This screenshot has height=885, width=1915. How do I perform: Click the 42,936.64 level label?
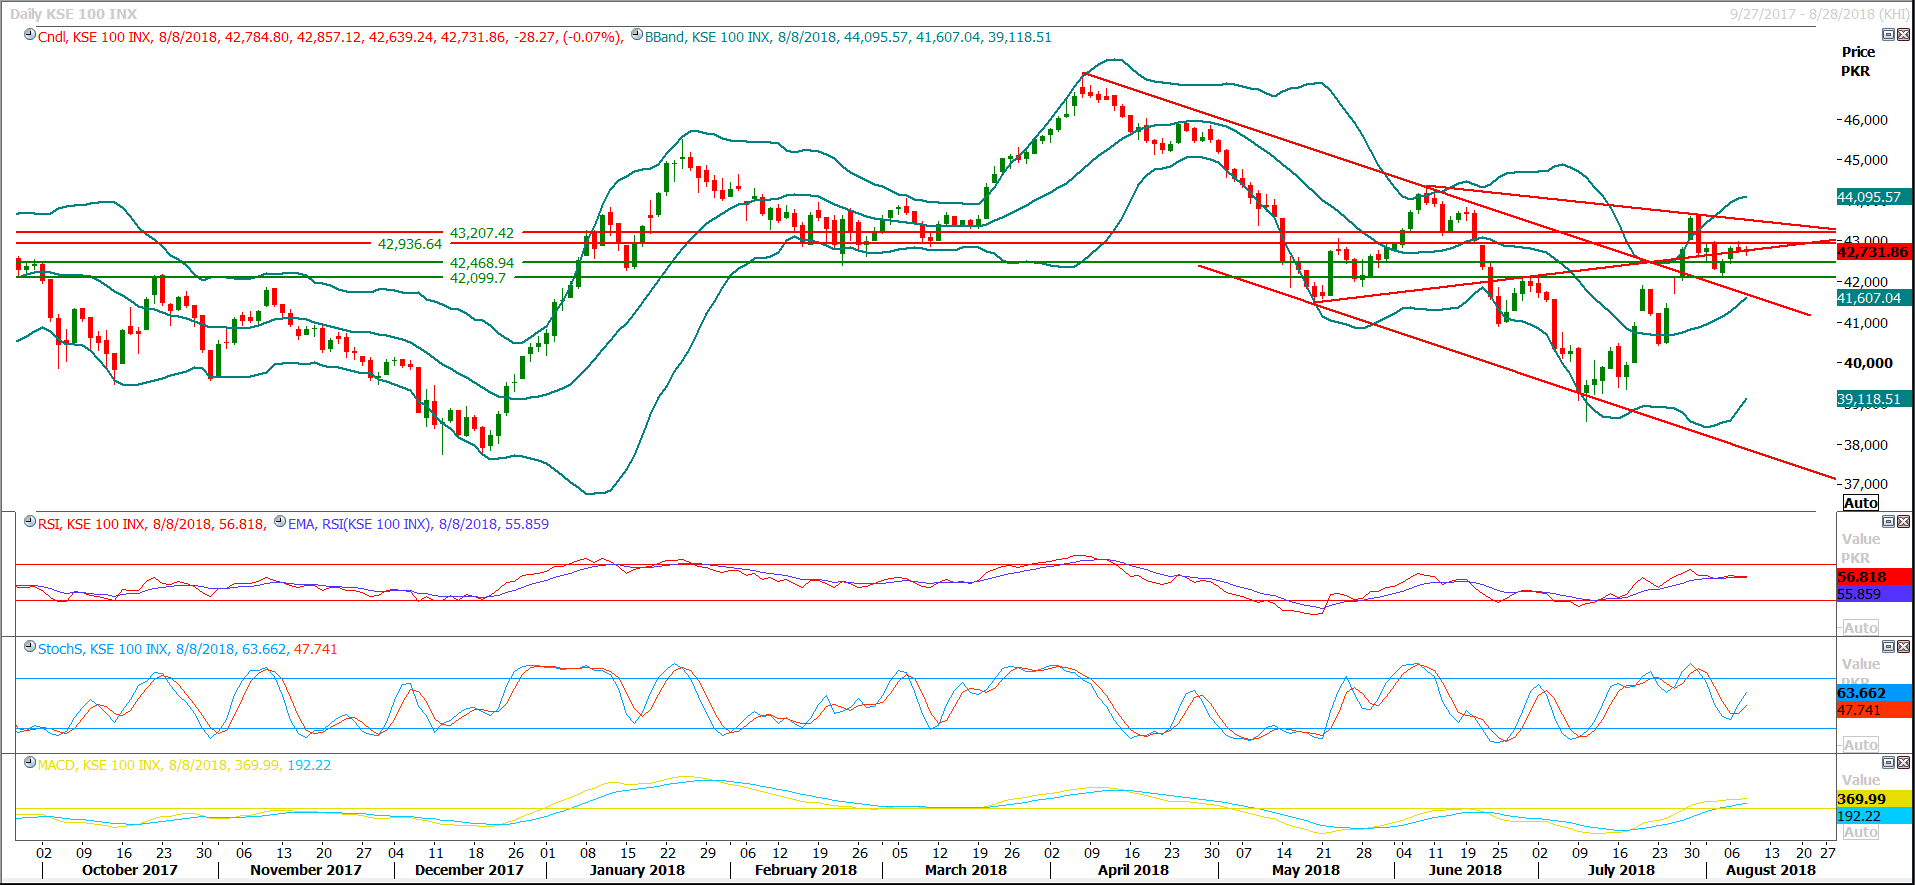coord(410,244)
